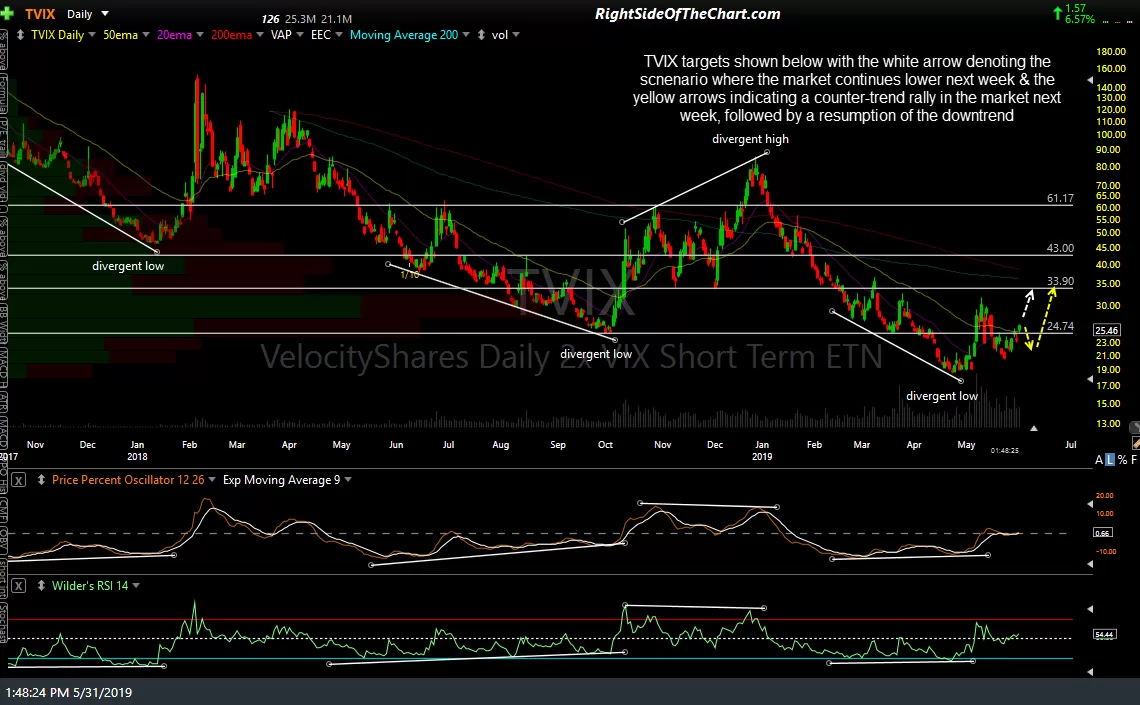Click the 25.46 current price tag
1140x705 pixels.
pos(1107,331)
